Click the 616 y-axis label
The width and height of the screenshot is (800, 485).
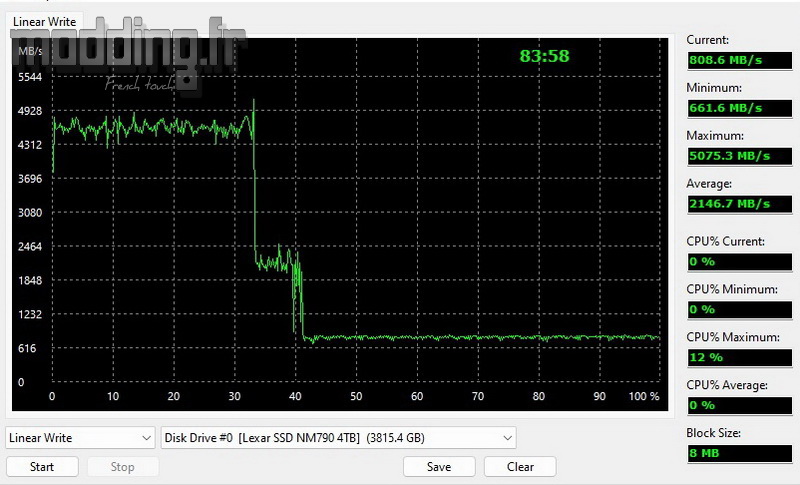pos(27,348)
